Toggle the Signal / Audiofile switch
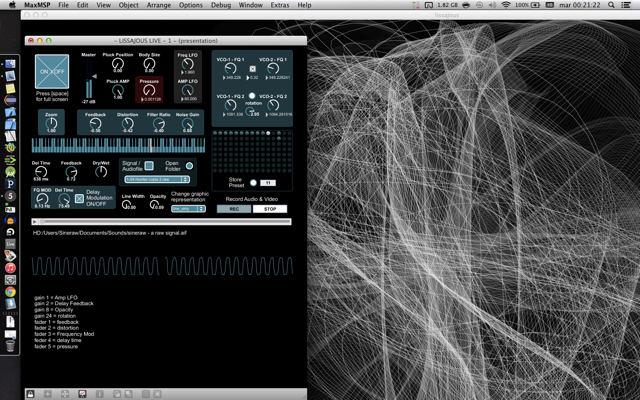640x400 pixels. coord(149,165)
